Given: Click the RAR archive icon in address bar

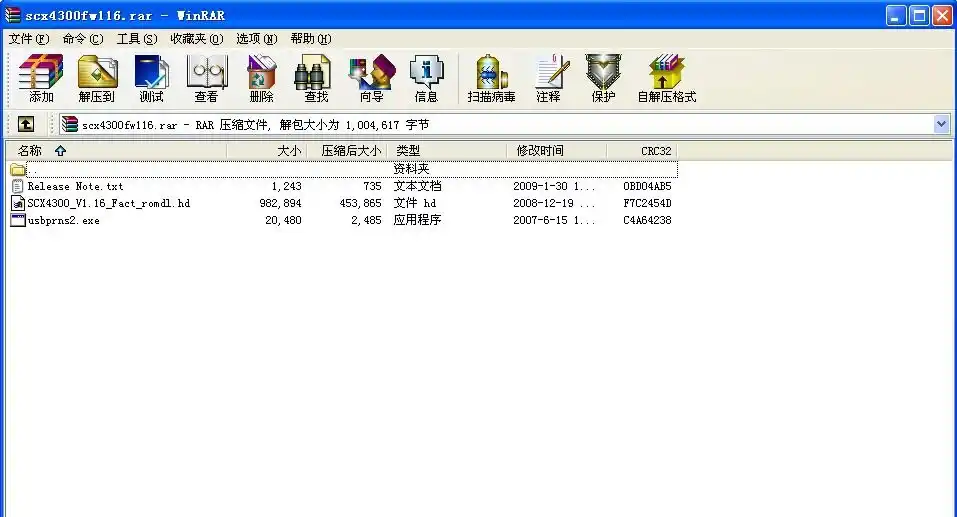Looking at the screenshot, I should click(x=70, y=125).
